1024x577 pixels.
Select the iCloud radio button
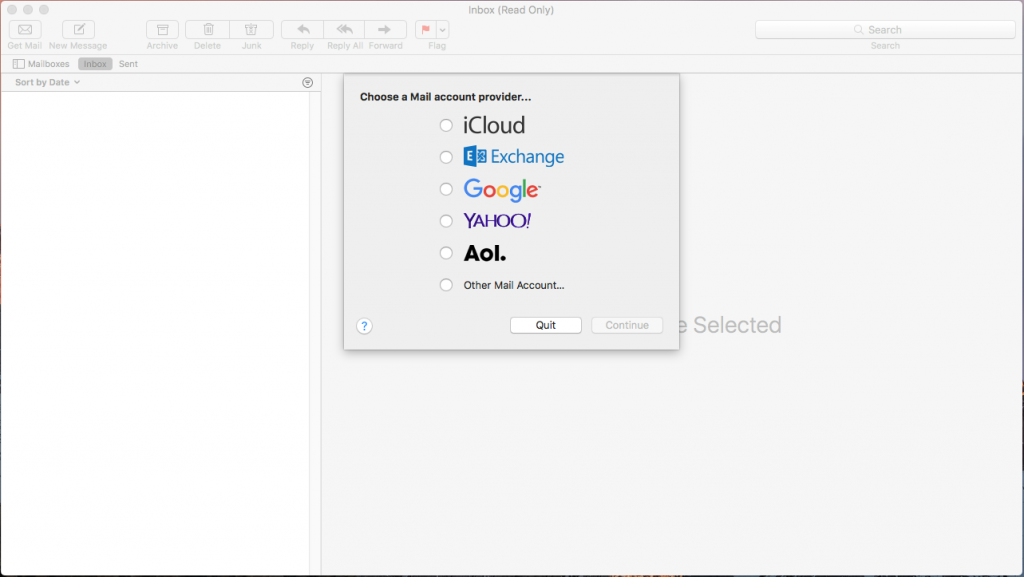pos(446,125)
